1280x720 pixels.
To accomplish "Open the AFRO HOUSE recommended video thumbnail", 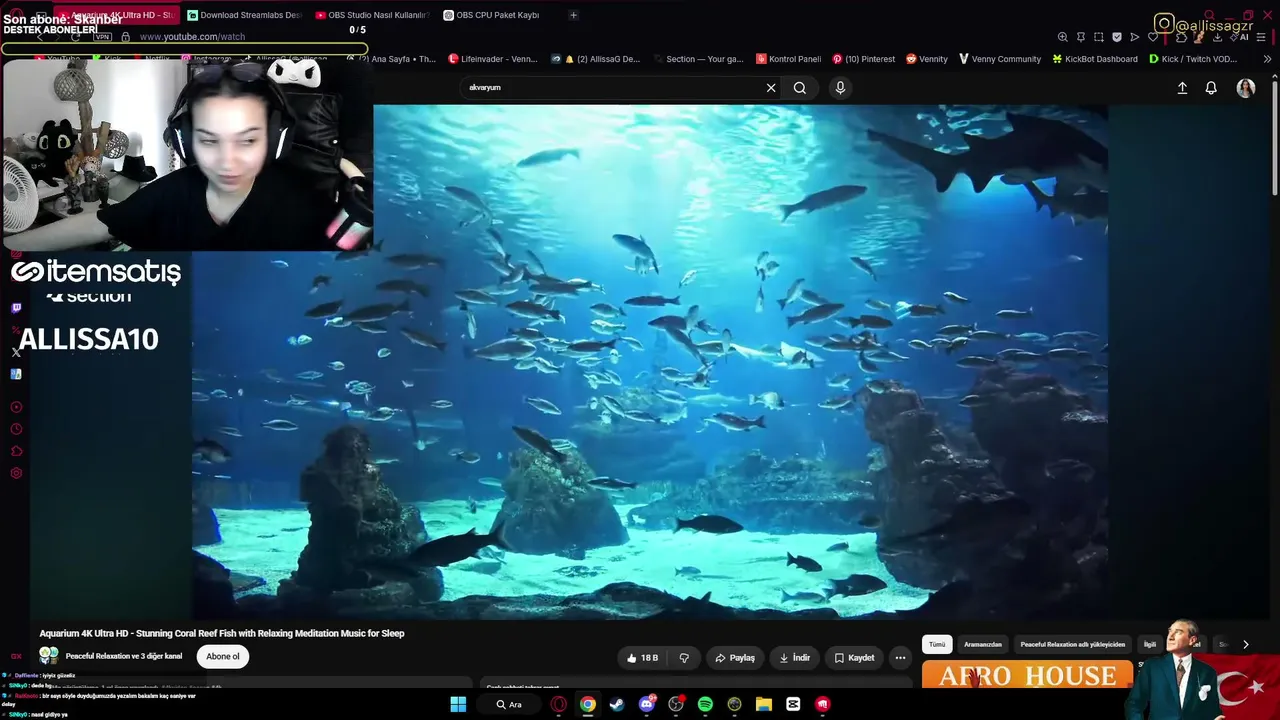I will point(1028,676).
